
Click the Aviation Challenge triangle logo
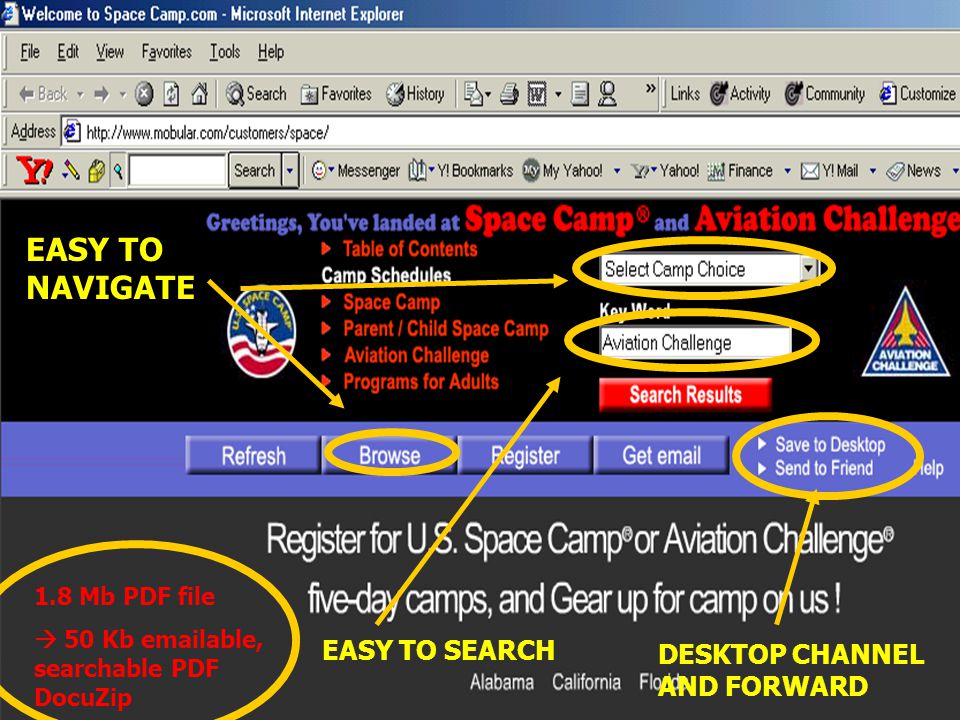[906, 332]
